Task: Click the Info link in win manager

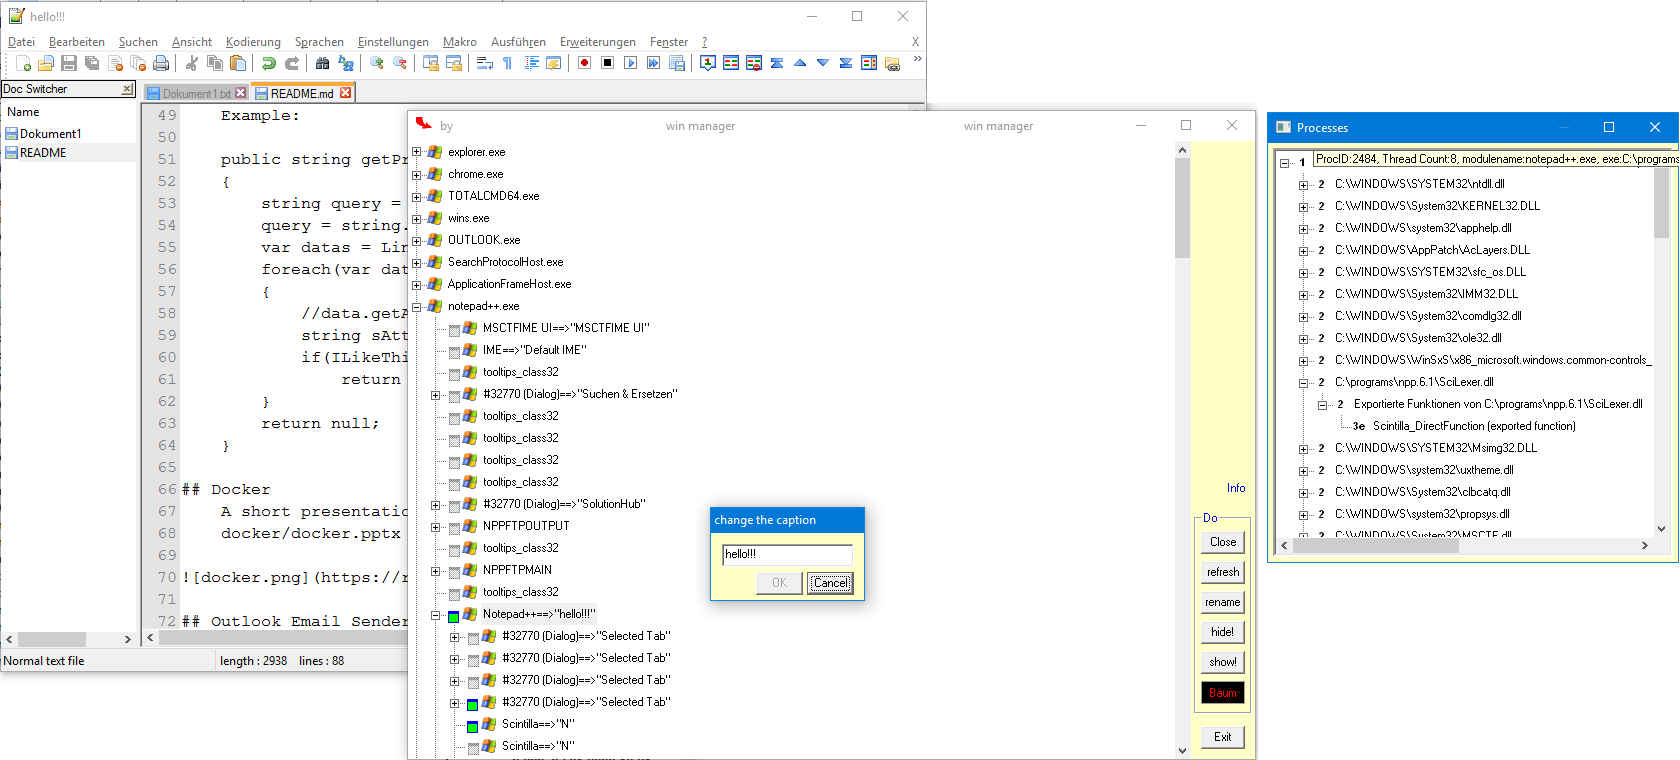Action: pos(1236,488)
